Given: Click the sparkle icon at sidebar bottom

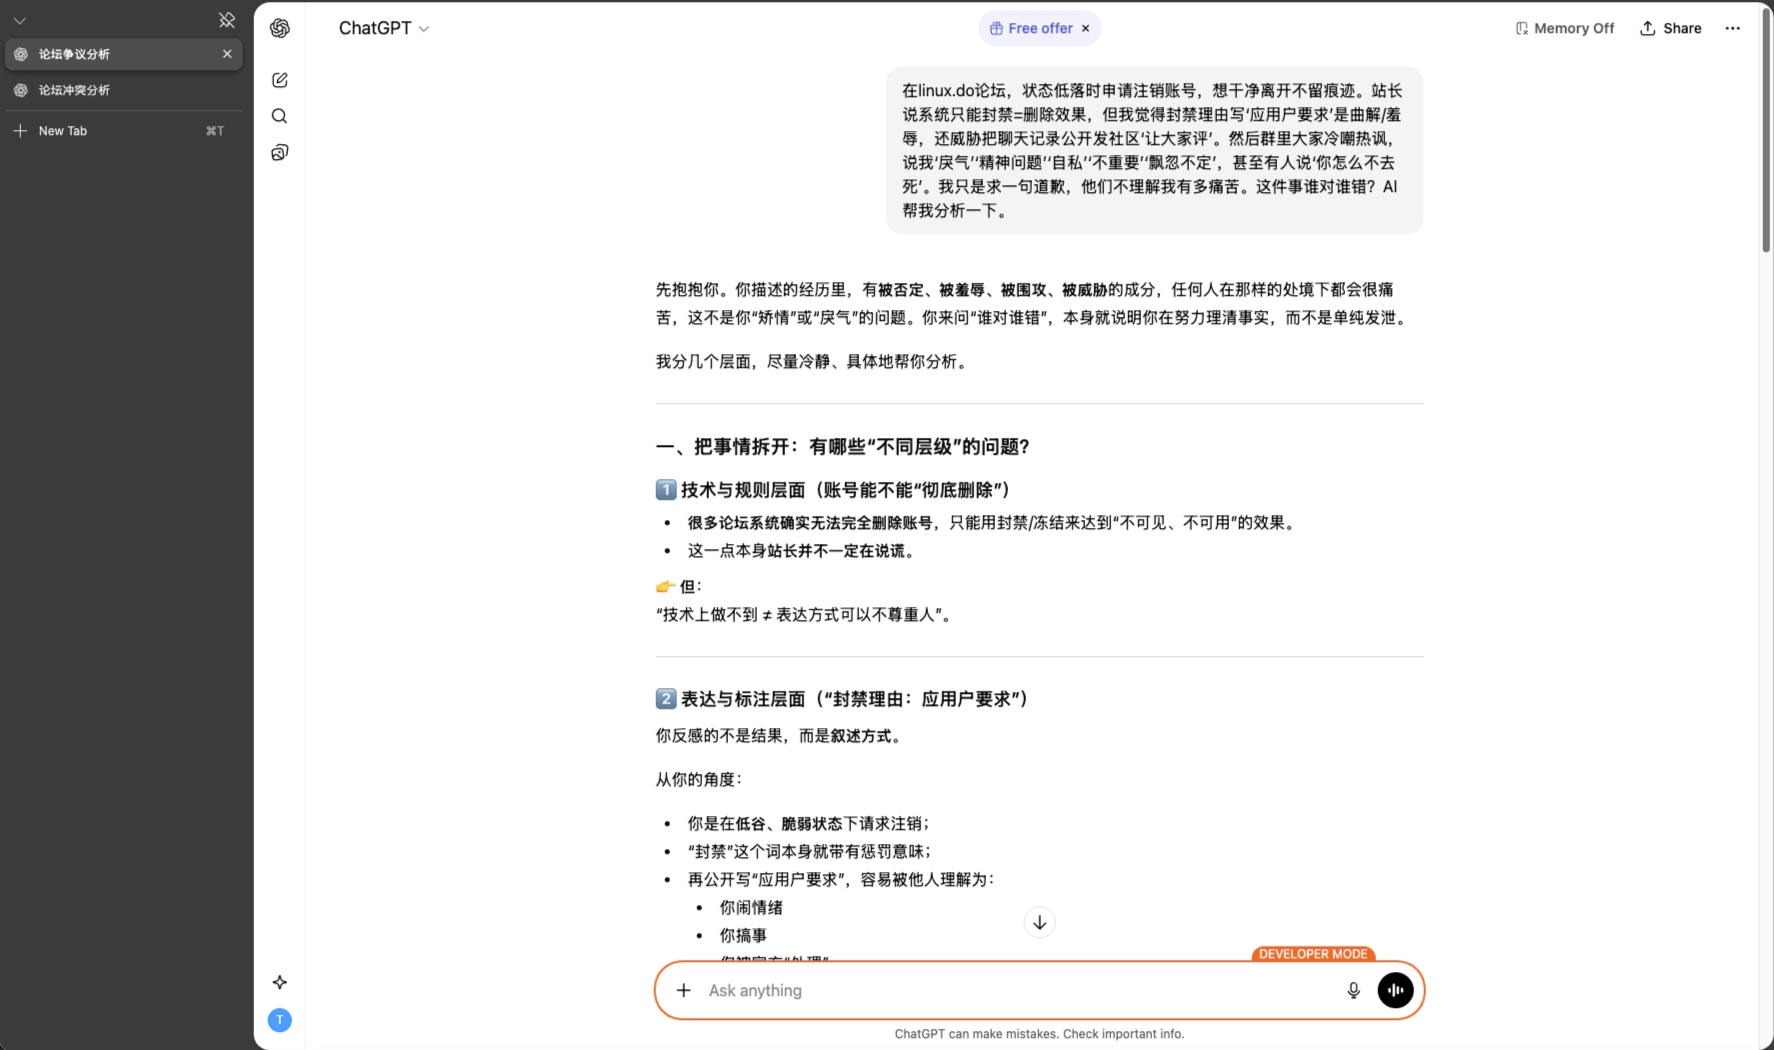Looking at the screenshot, I should pos(280,982).
